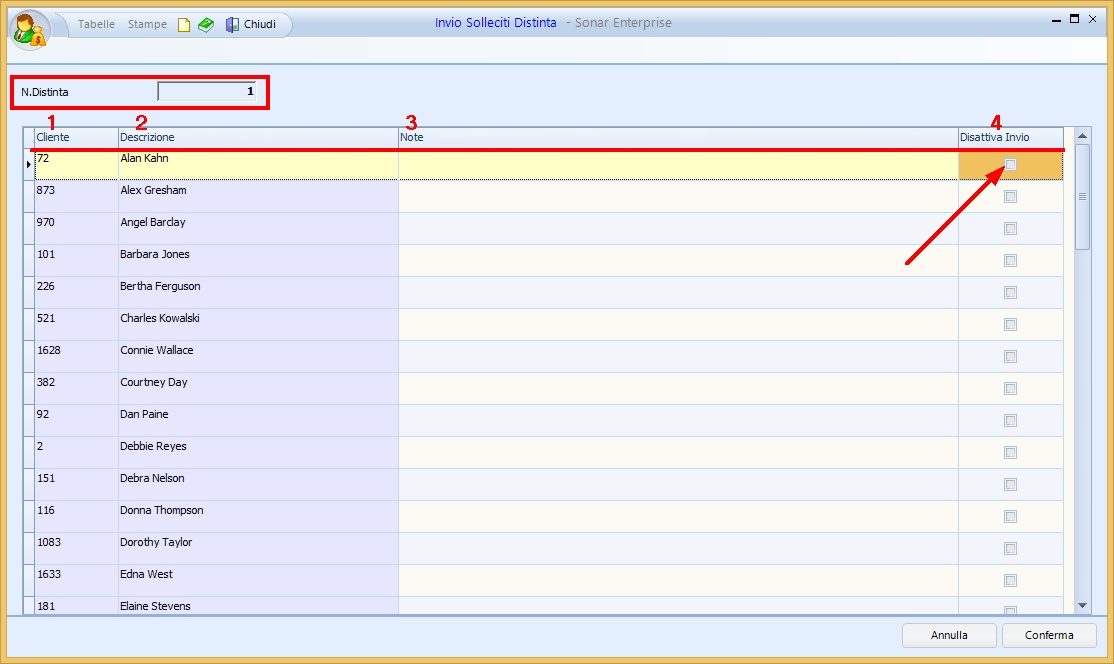The height and width of the screenshot is (664, 1114).
Task: Click scrollbar up arrow of the grid
Action: pos(1082,135)
